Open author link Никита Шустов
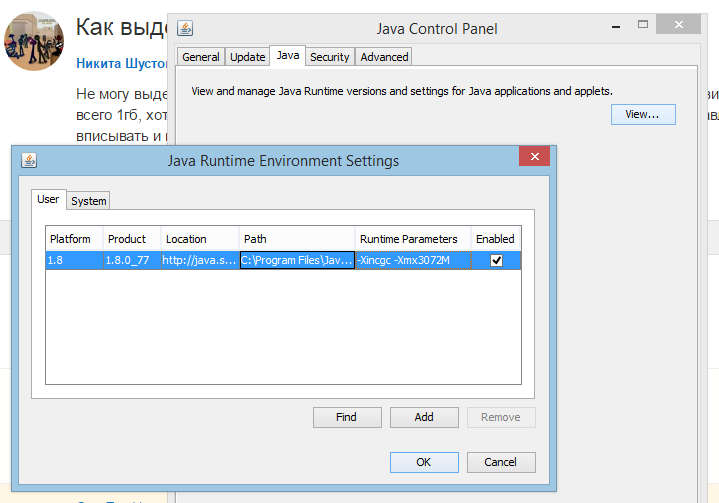 120,63
